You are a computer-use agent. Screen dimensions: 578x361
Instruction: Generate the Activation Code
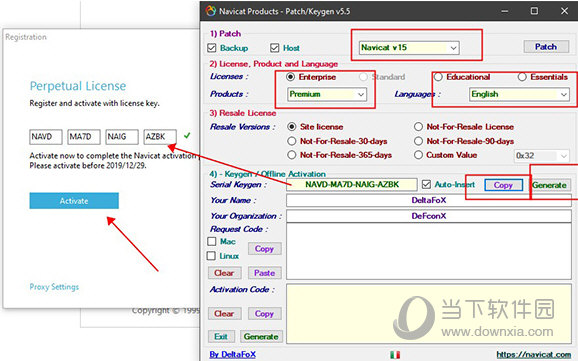point(261,337)
